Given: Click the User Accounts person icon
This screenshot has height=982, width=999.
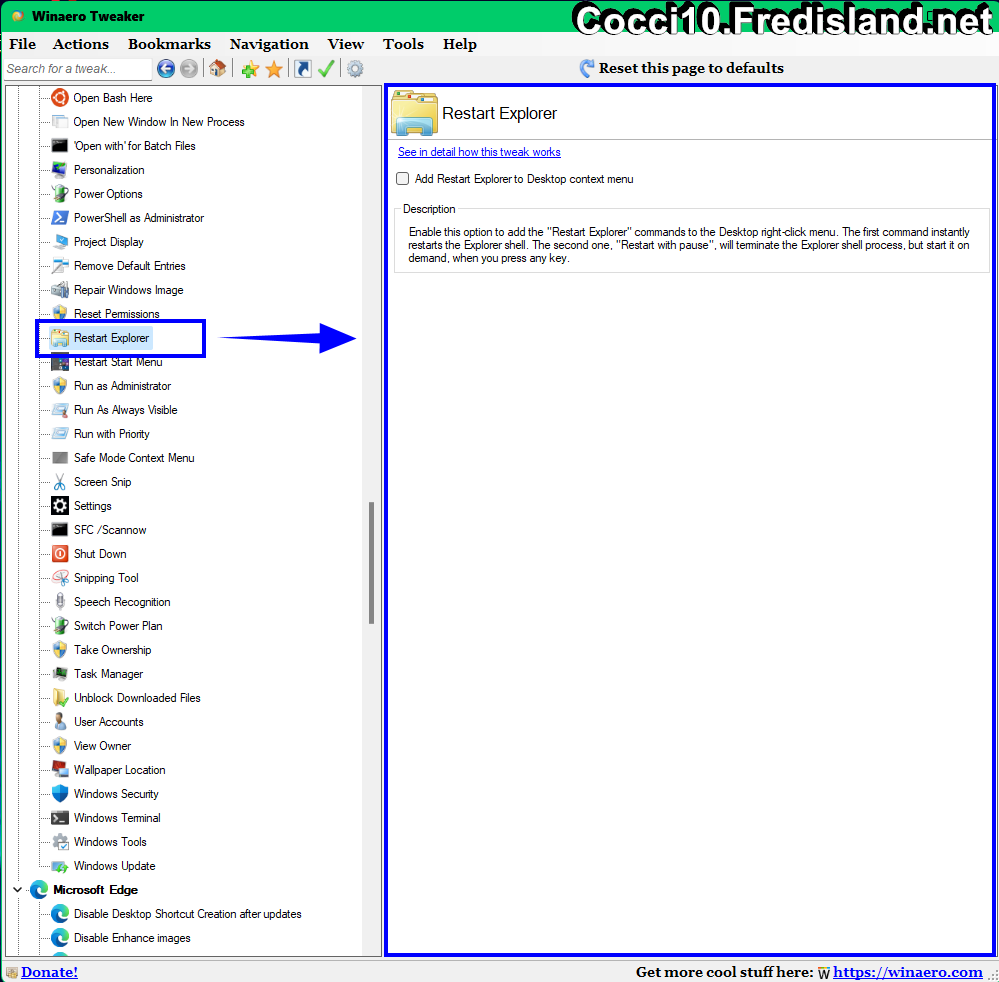Looking at the screenshot, I should 60,721.
